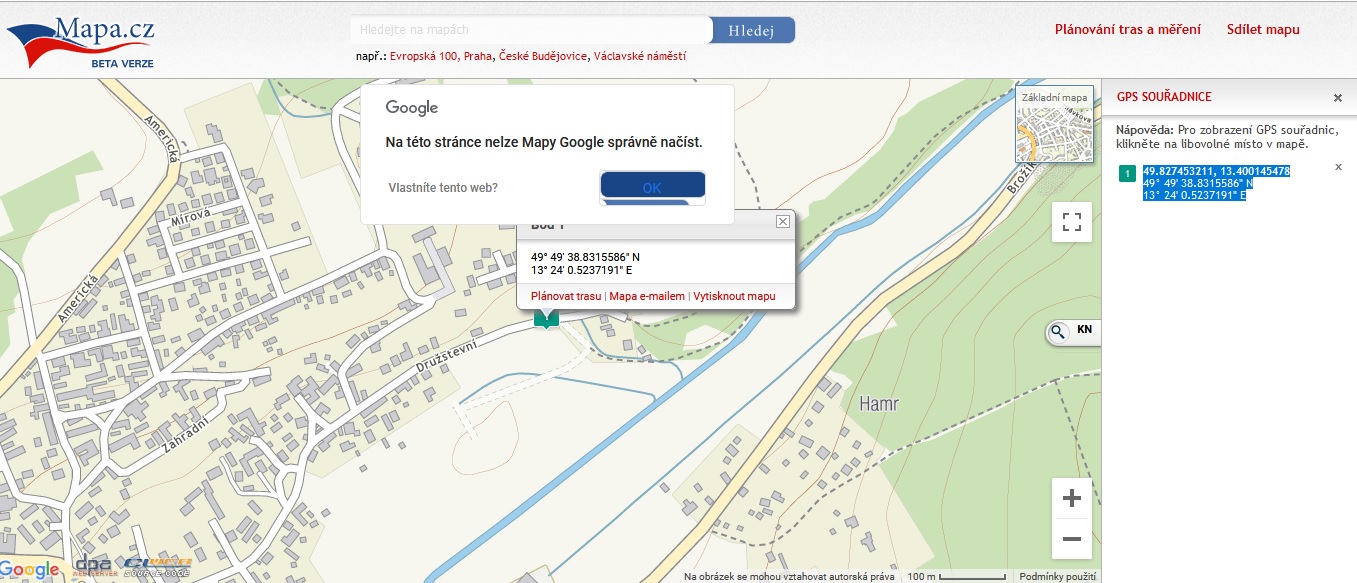The image size is (1357, 583).
Task: Switch map type via Základní mapa thumbnail
Action: coord(1054,125)
